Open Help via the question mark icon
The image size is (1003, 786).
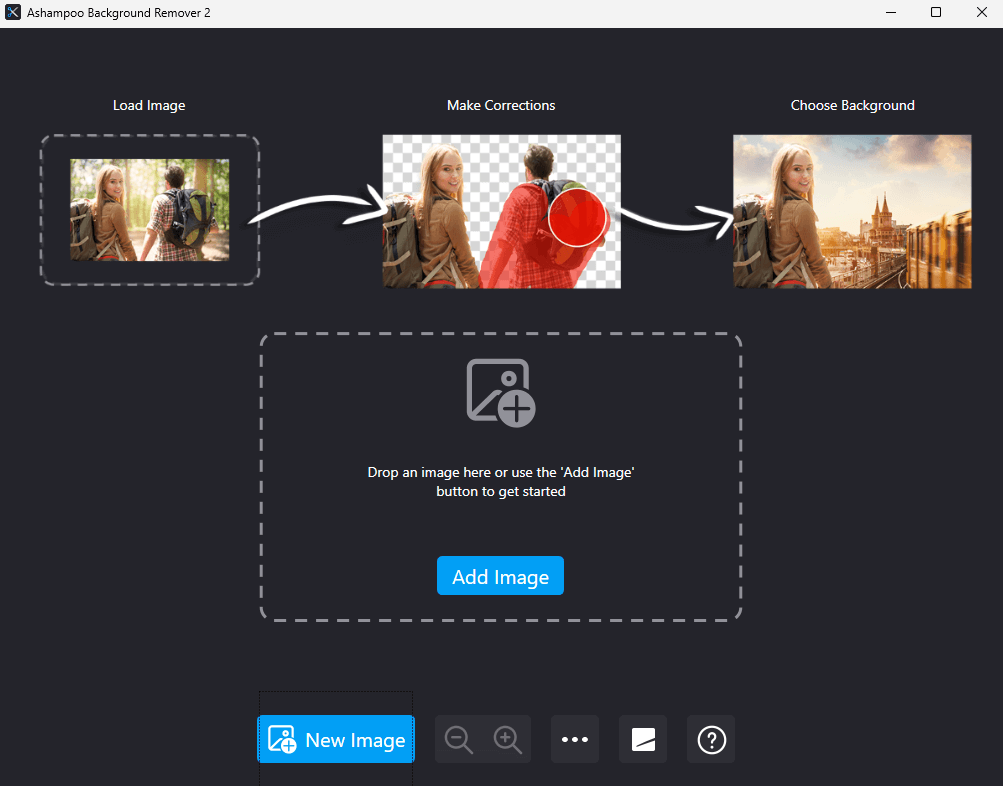pyautogui.click(x=710, y=739)
